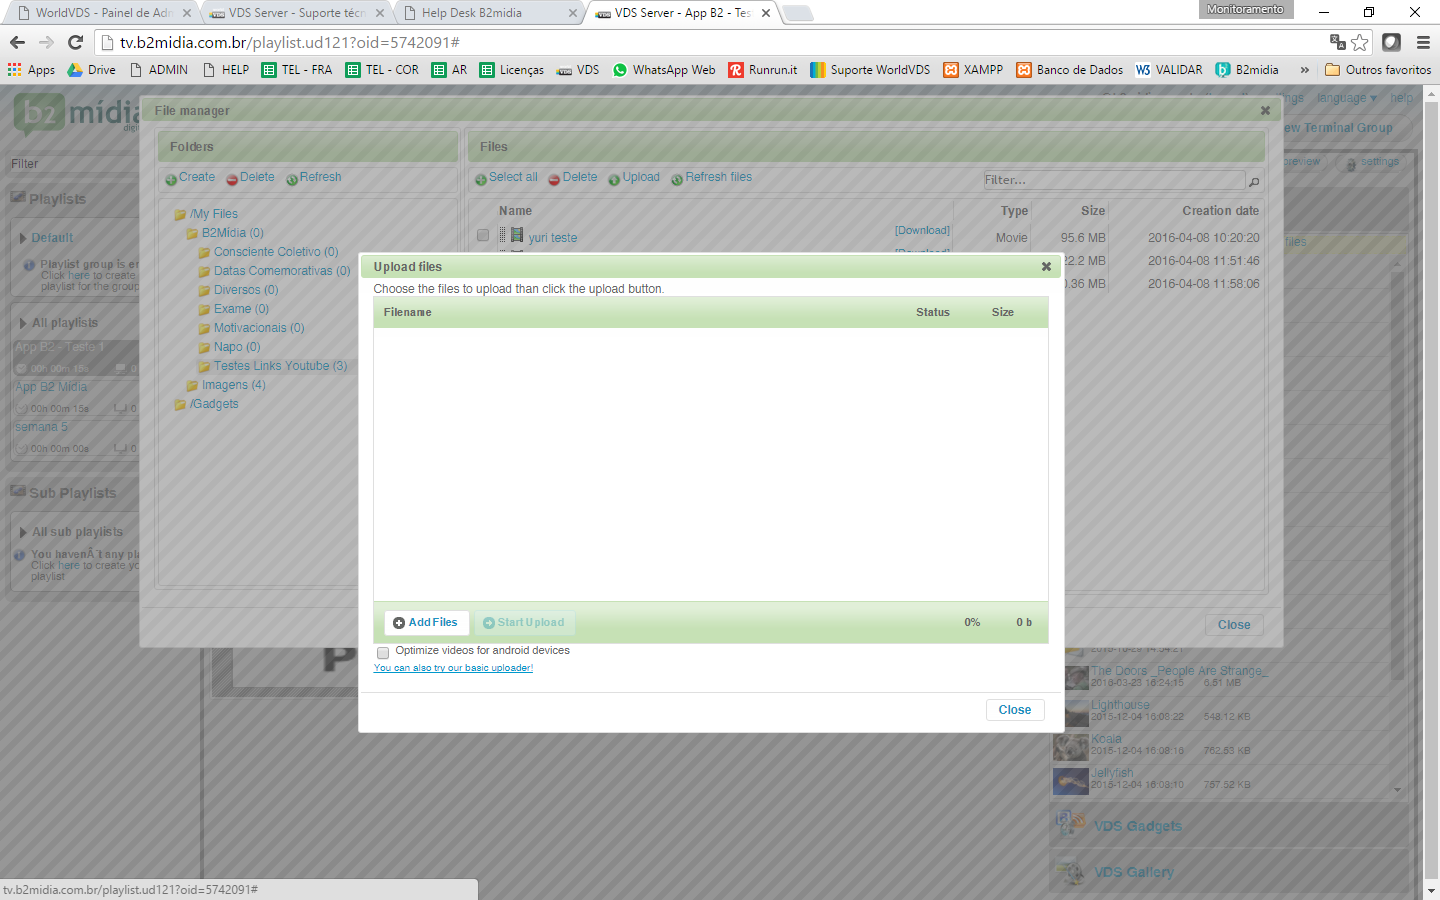Select the /Gadgets folder

(x=207, y=404)
